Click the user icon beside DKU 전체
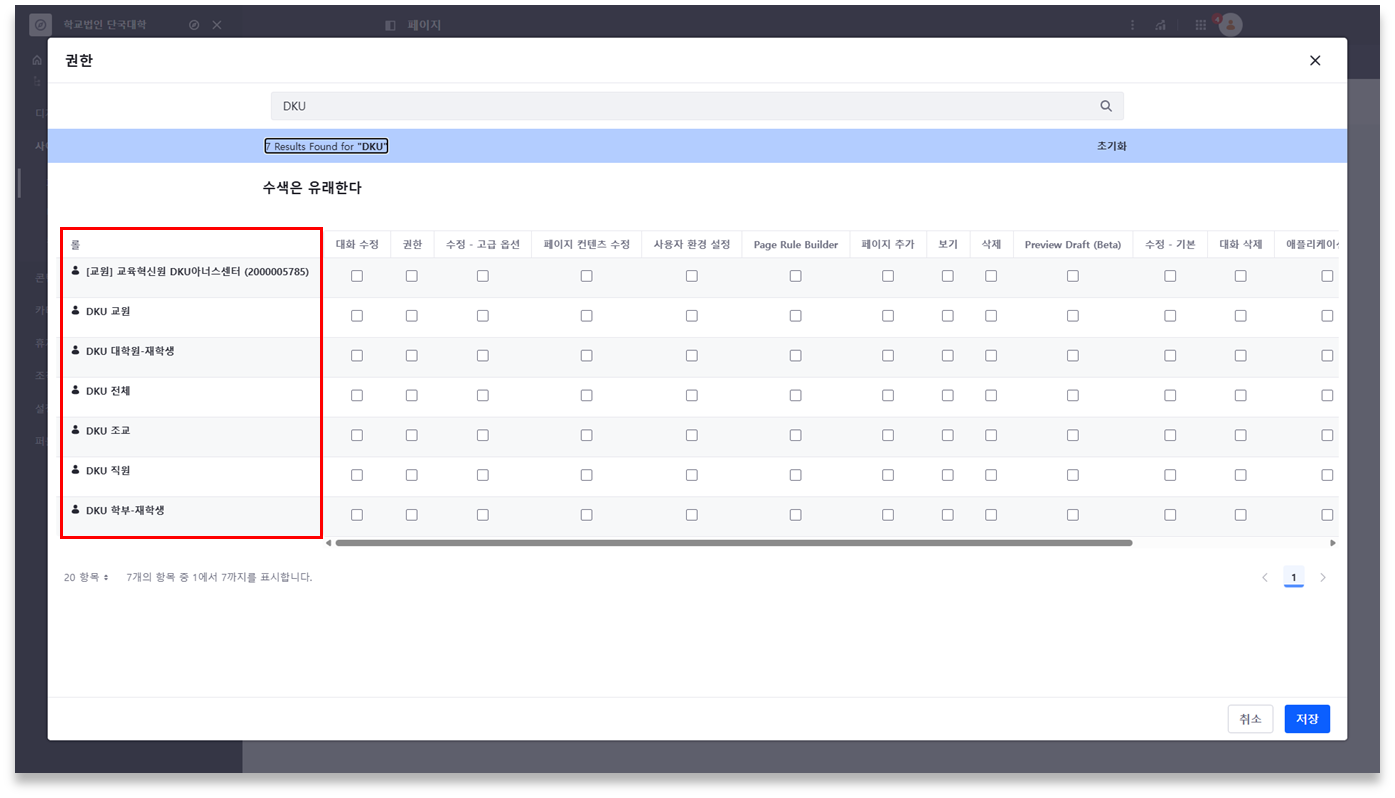Screen dimensions: 1395x798 click(x=76, y=390)
